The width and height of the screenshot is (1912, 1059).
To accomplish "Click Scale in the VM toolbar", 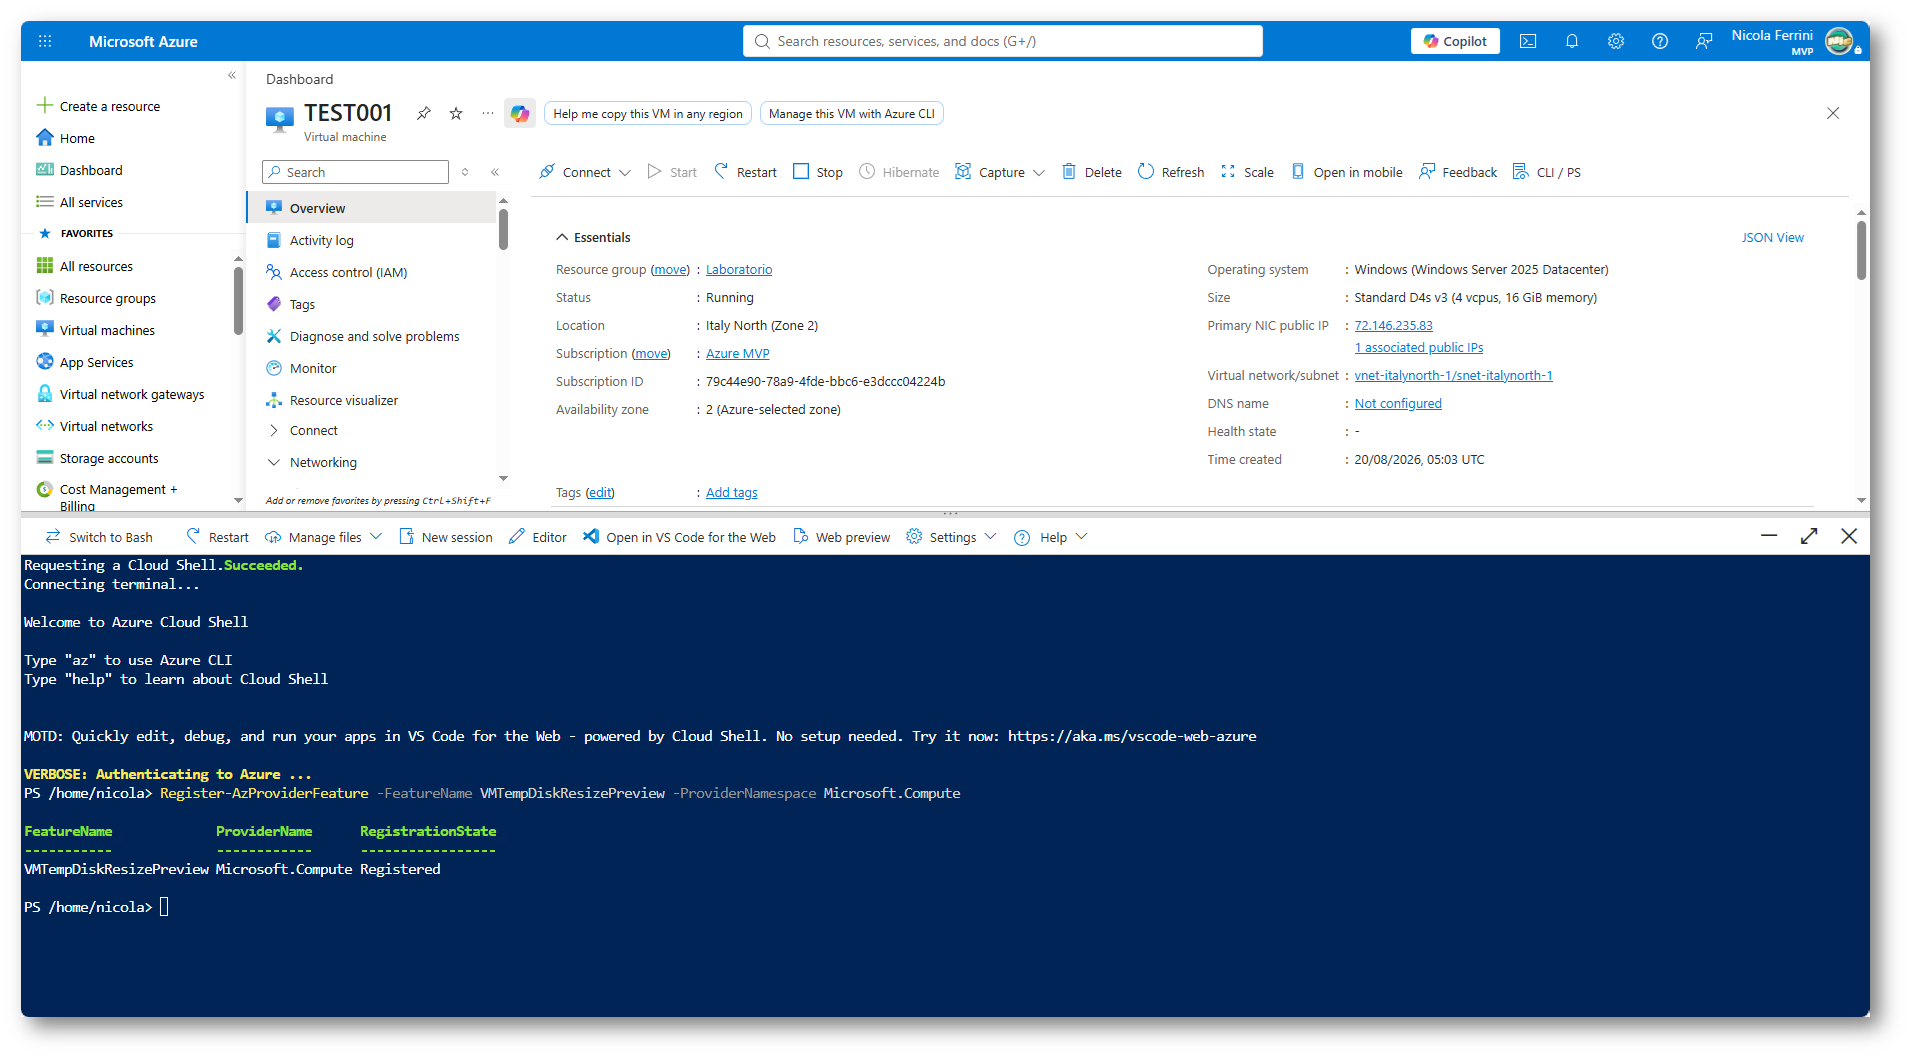I will [1247, 172].
